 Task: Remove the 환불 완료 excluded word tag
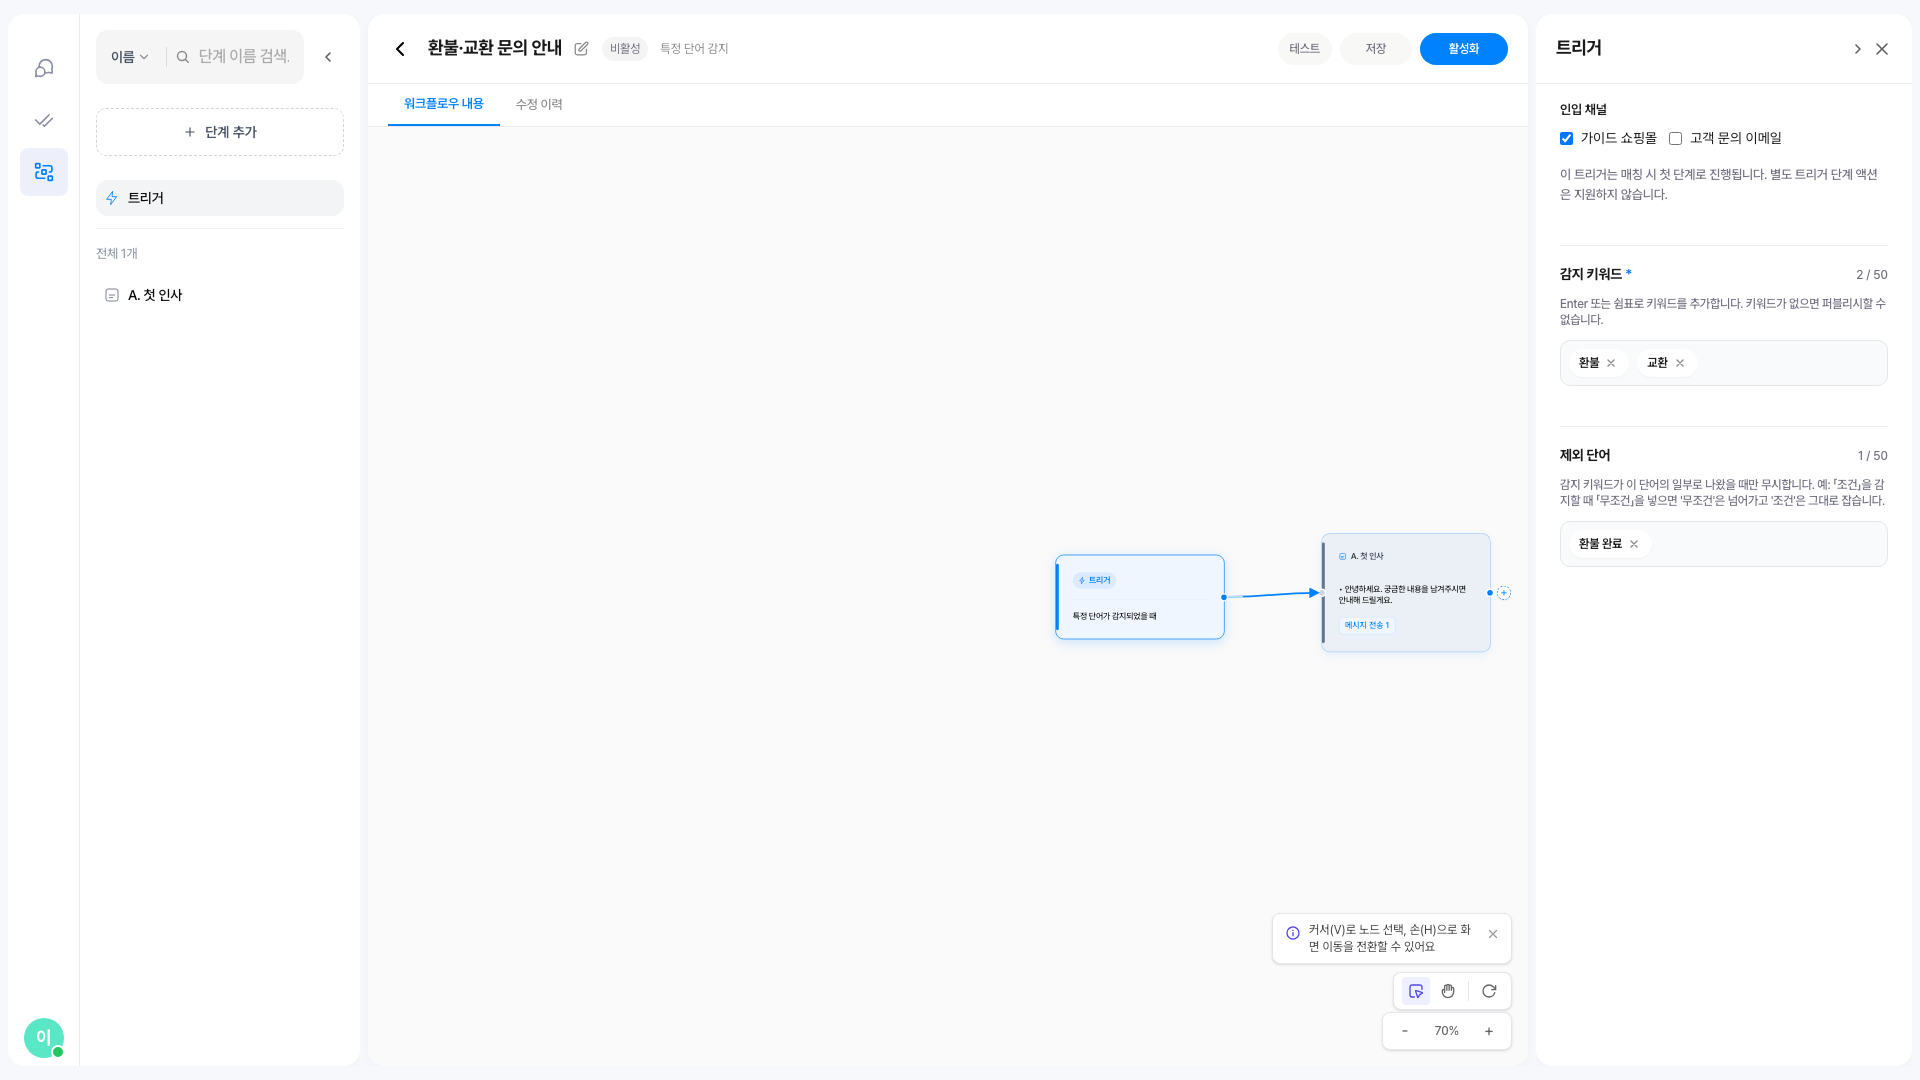coord(1634,544)
